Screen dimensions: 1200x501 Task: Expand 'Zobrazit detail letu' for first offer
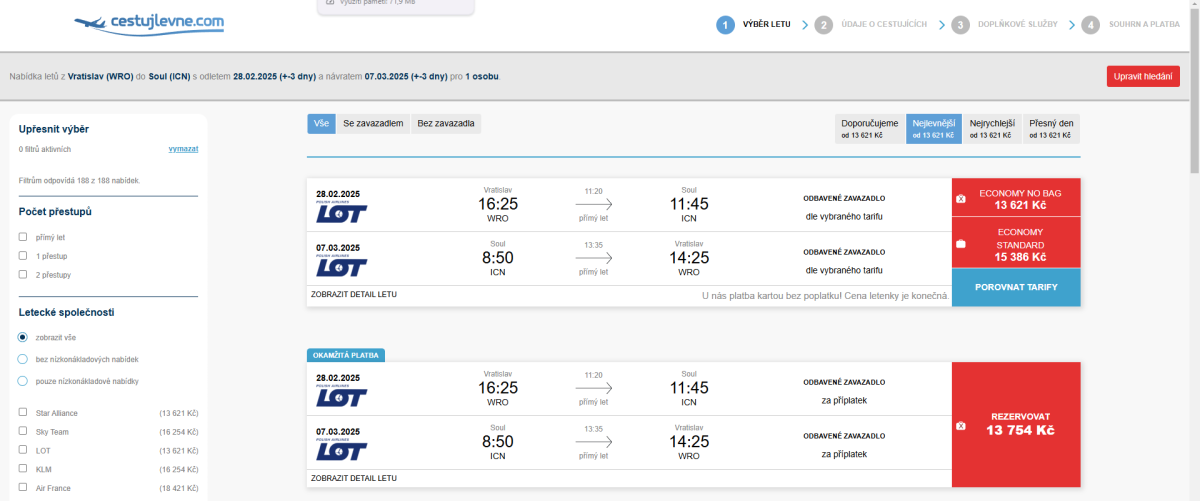[x=354, y=295]
